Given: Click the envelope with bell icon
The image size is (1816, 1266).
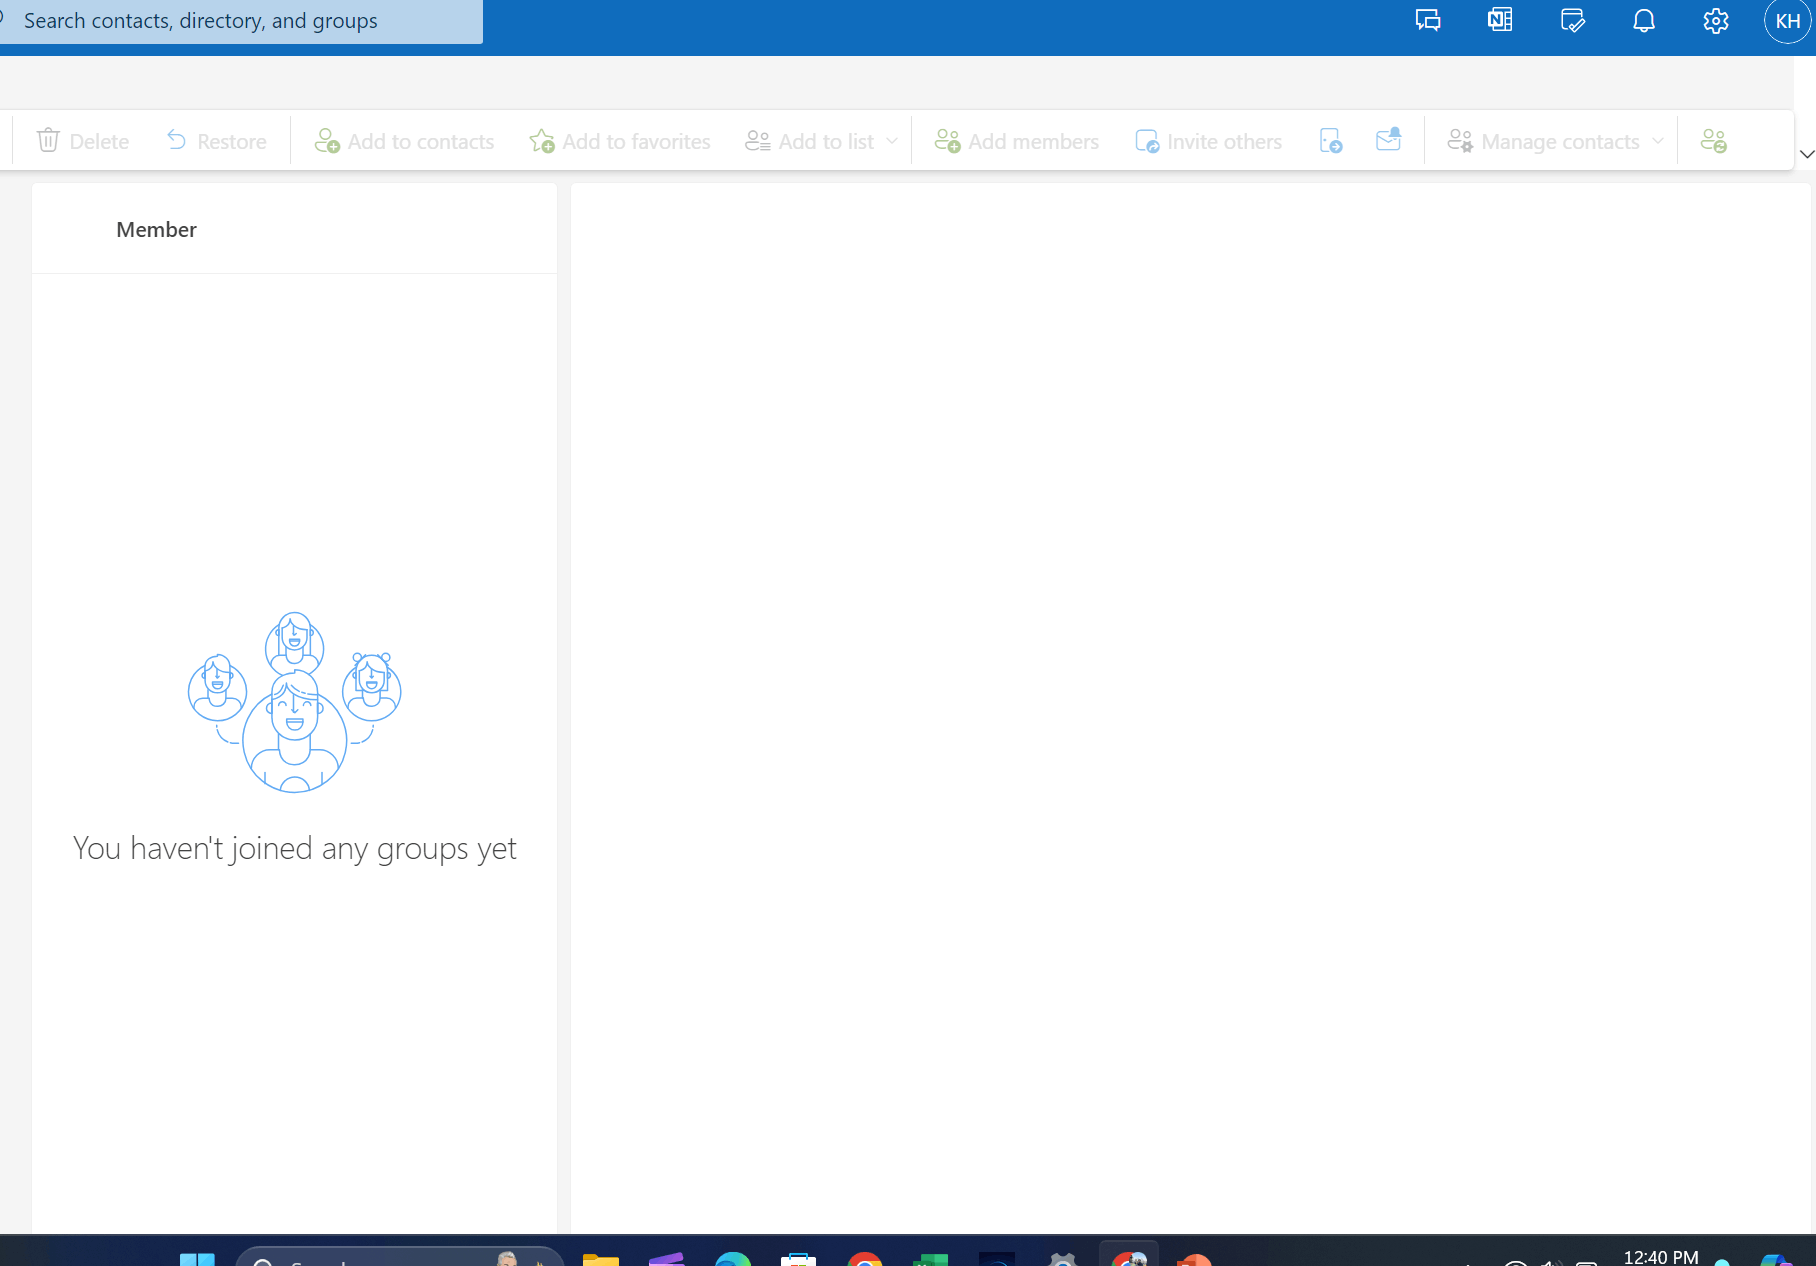Looking at the screenshot, I should pyautogui.click(x=1388, y=140).
